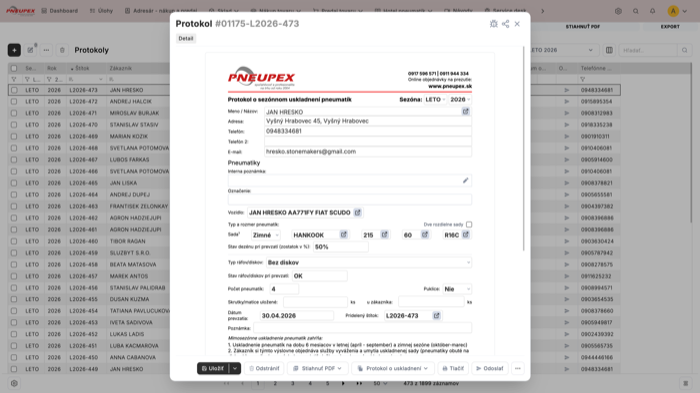Open the Sezóna LETO dropdown
Screen dimensions: 700x393
click(435, 100)
